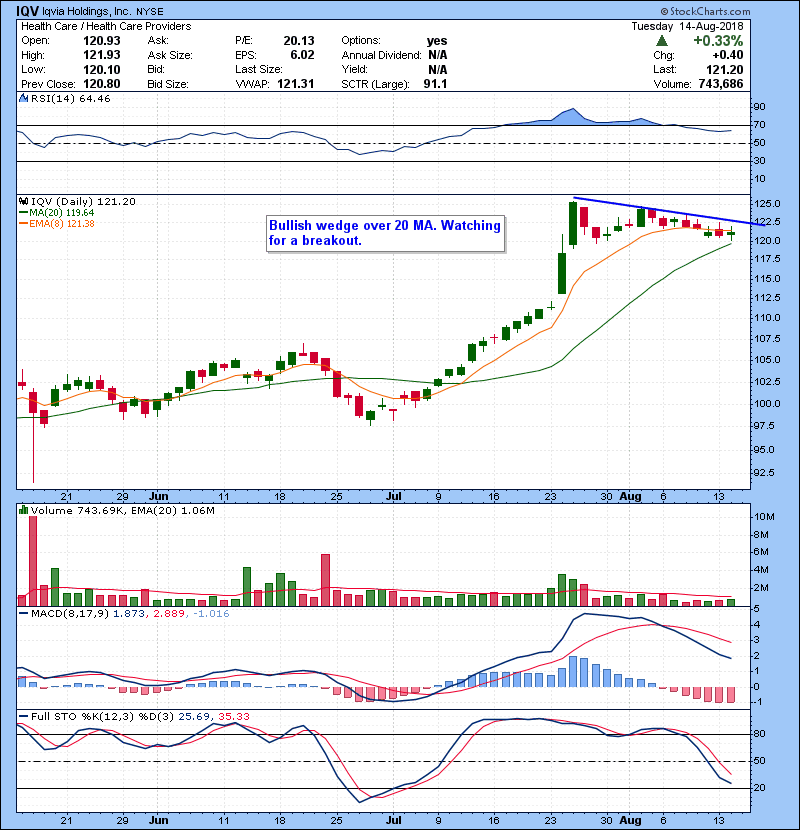Click the tallest red volume bar in May
The image size is (800, 830).
coord(33,561)
